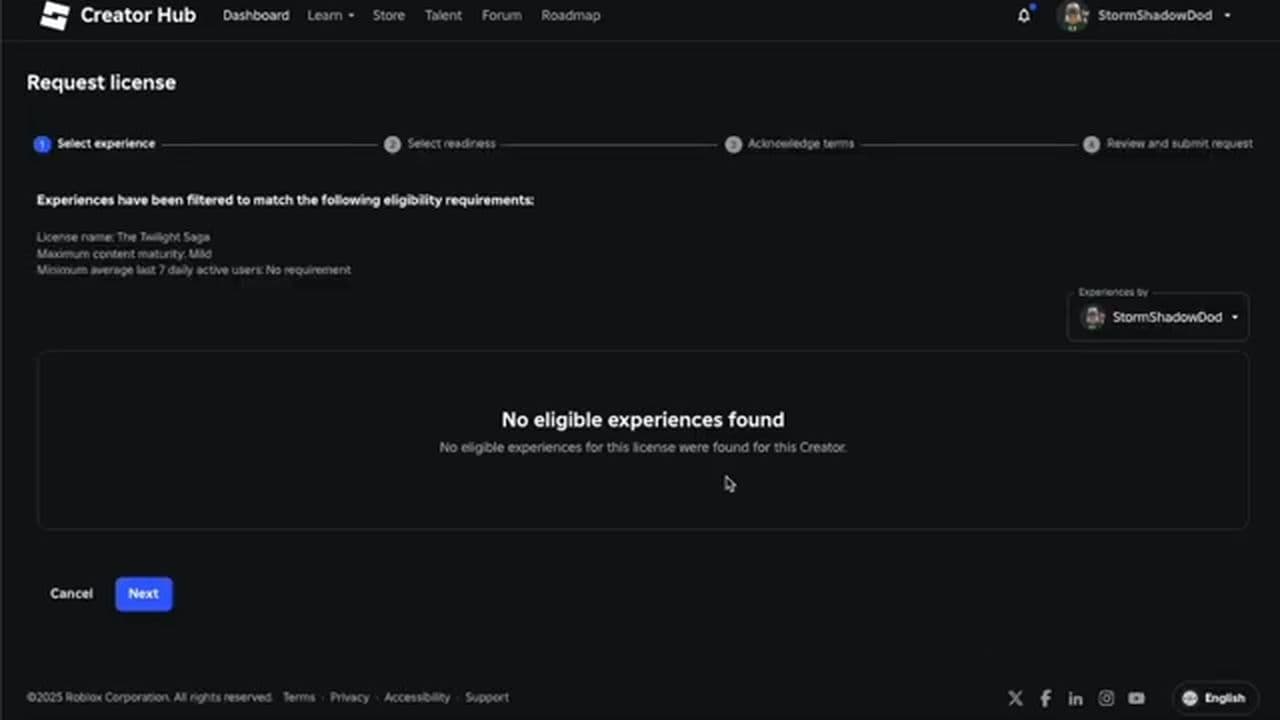The width and height of the screenshot is (1280, 720).
Task: Open Roblox's LinkedIn page
Action: click(1075, 697)
